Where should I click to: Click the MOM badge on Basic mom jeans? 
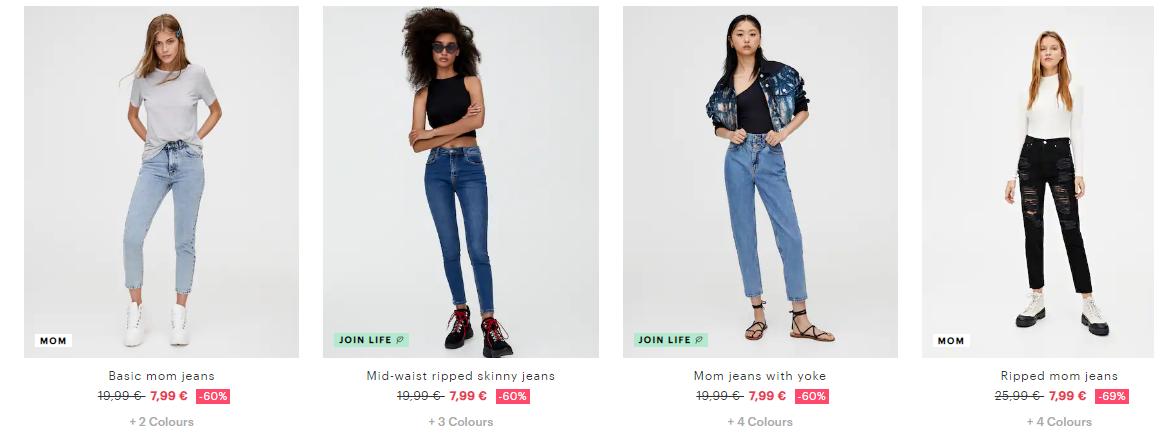pos(53,341)
